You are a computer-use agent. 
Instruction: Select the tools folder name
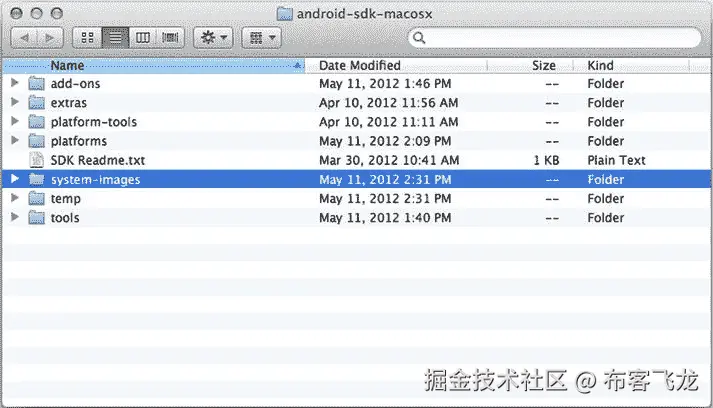[65, 218]
